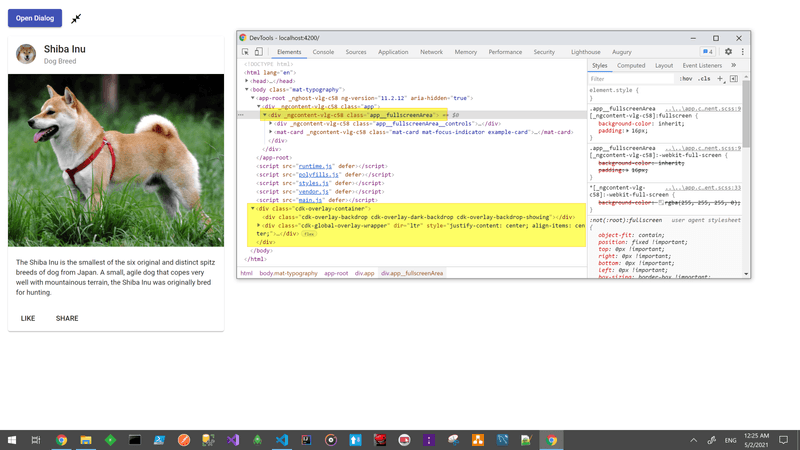Open the Security tab
The height and width of the screenshot is (450, 800).
coord(544,52)
